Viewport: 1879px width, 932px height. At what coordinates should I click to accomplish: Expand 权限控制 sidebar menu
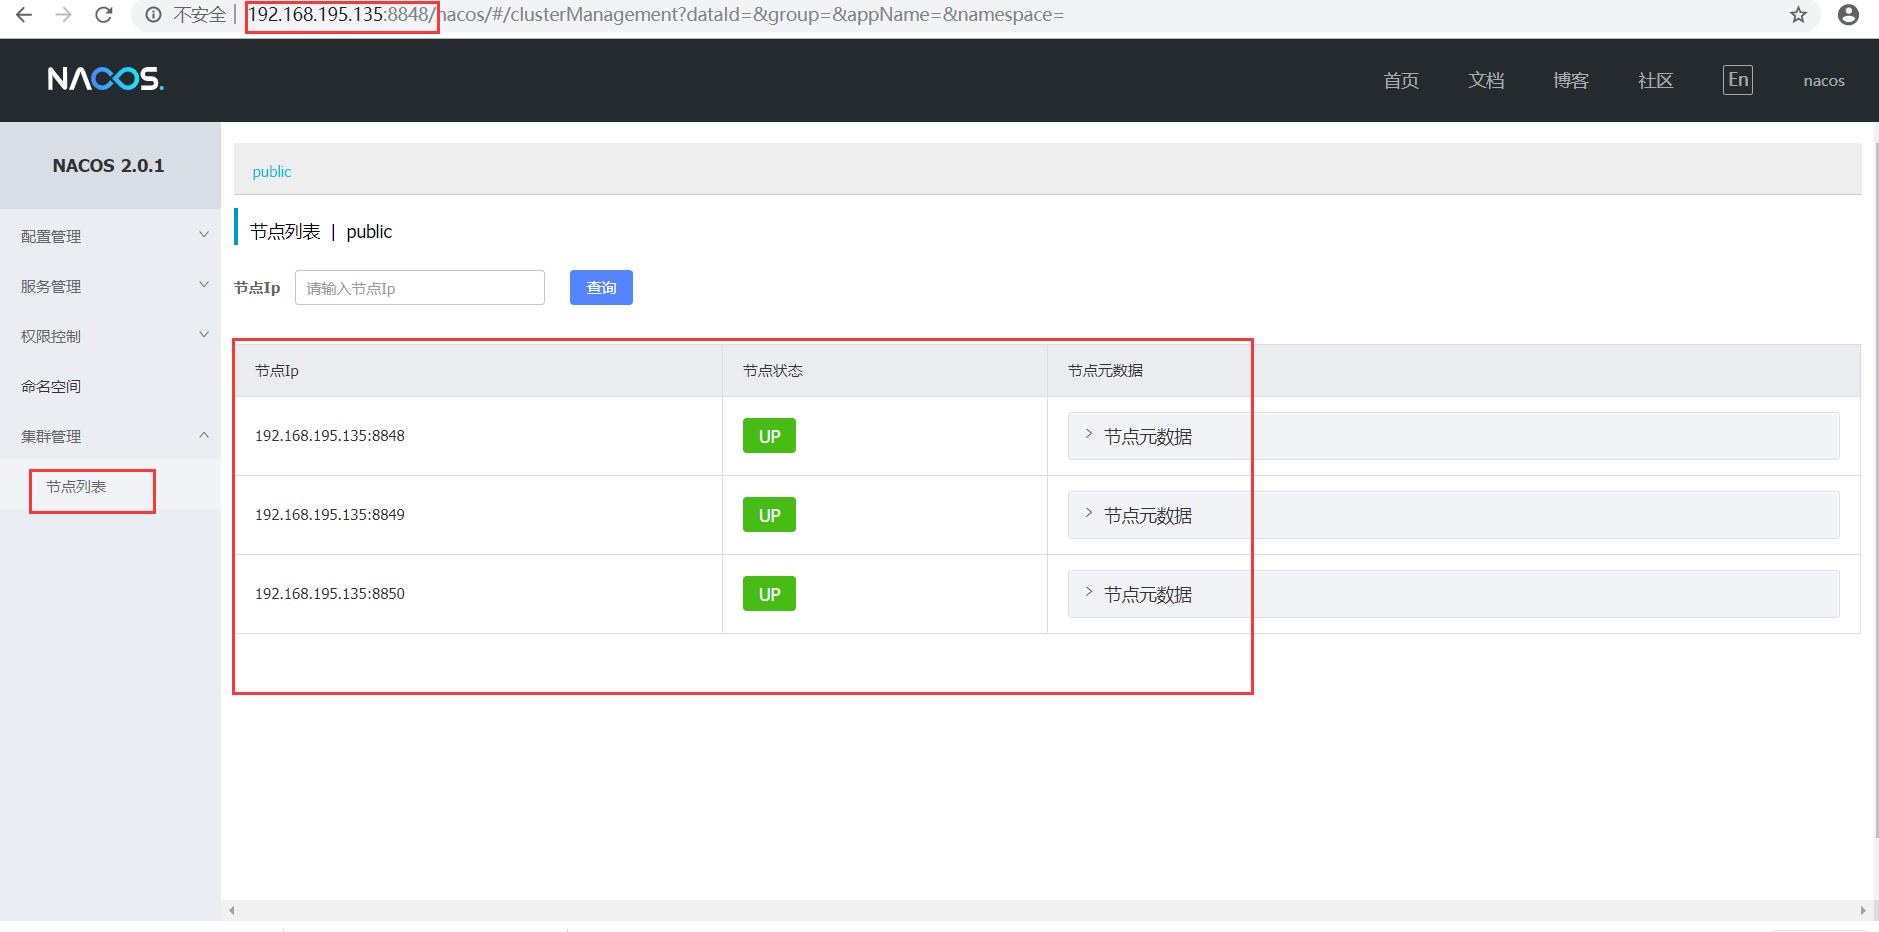(x=110, y=336)
